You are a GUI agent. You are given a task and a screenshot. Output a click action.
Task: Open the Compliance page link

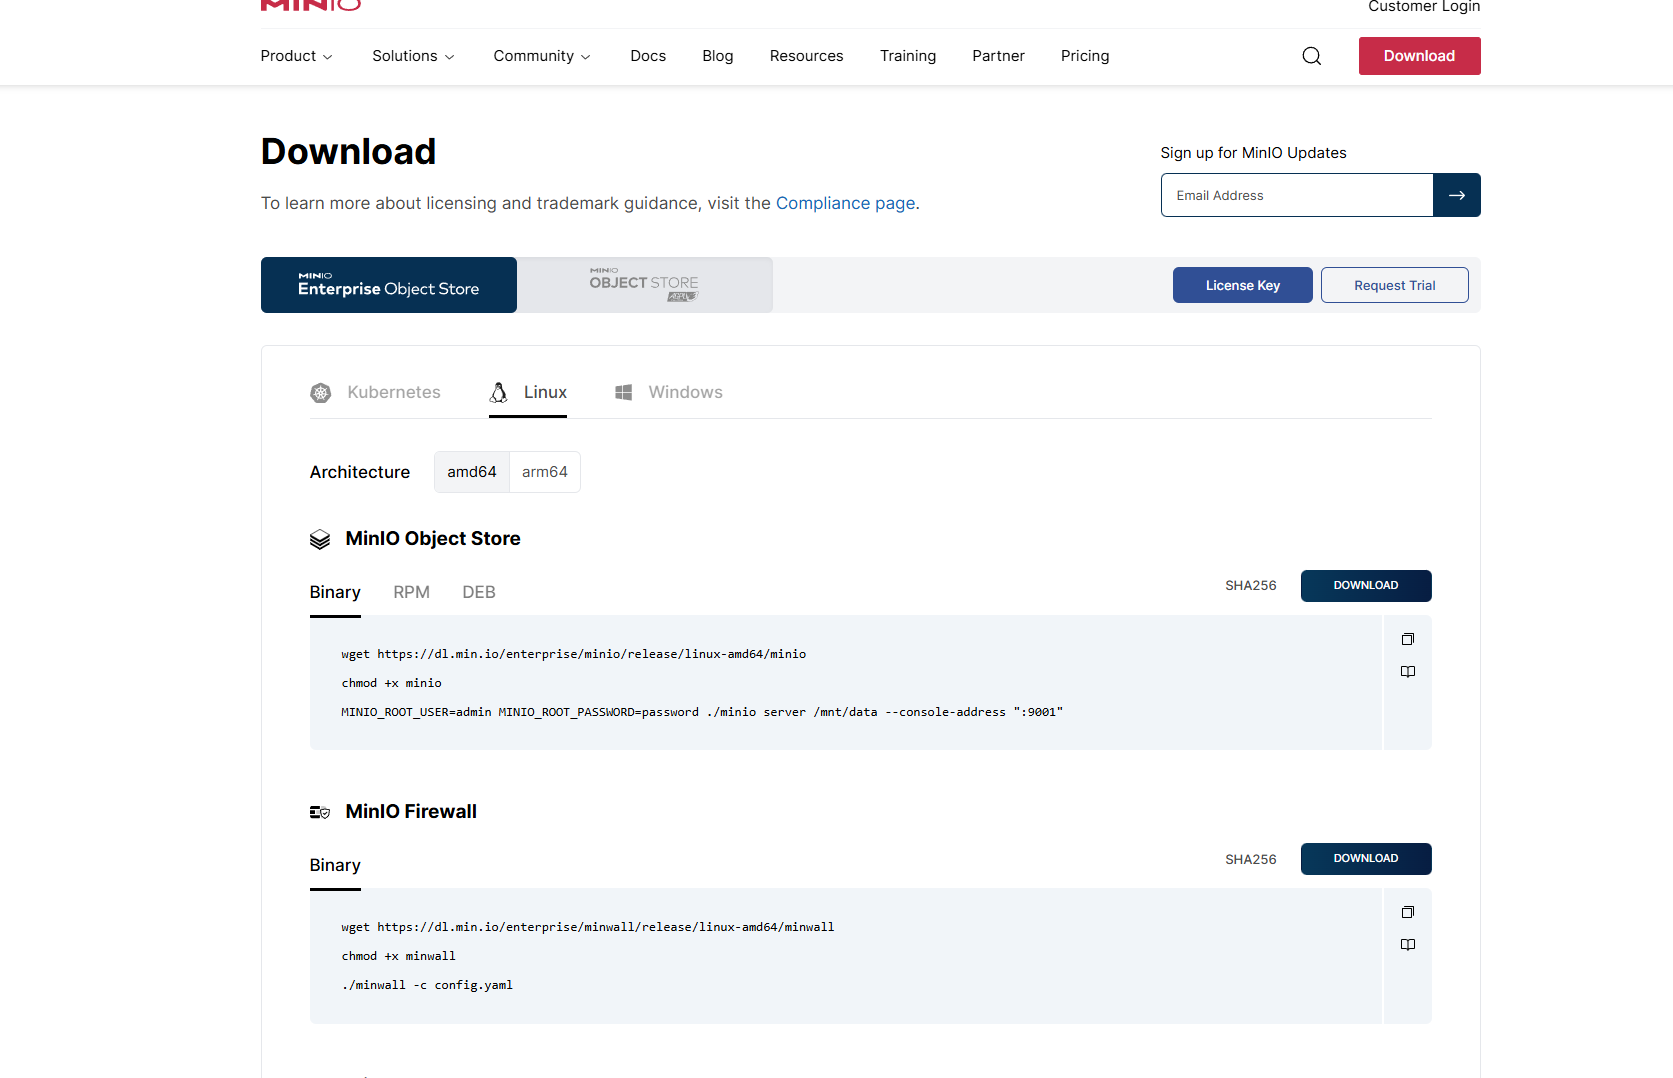[845, 203]
